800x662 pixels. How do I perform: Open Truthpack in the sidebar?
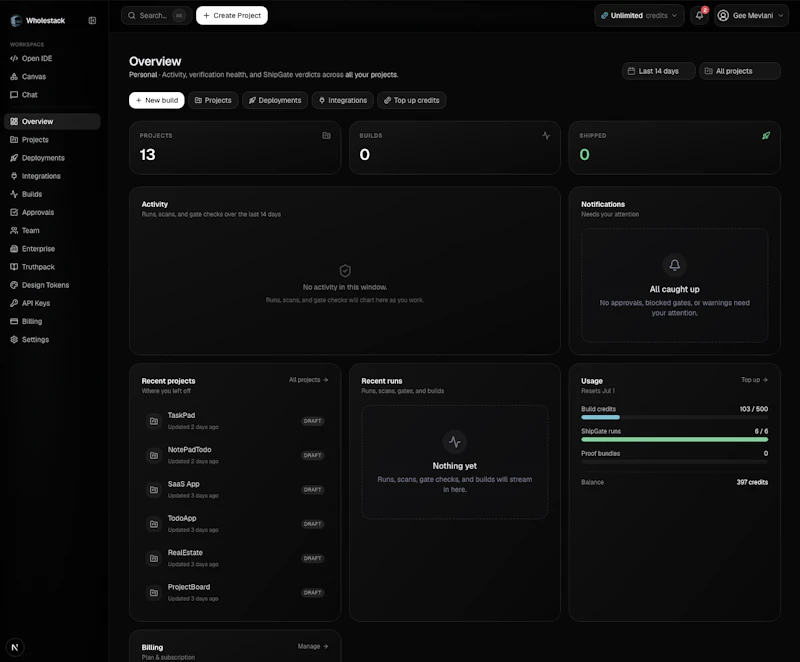pos(52,267)
